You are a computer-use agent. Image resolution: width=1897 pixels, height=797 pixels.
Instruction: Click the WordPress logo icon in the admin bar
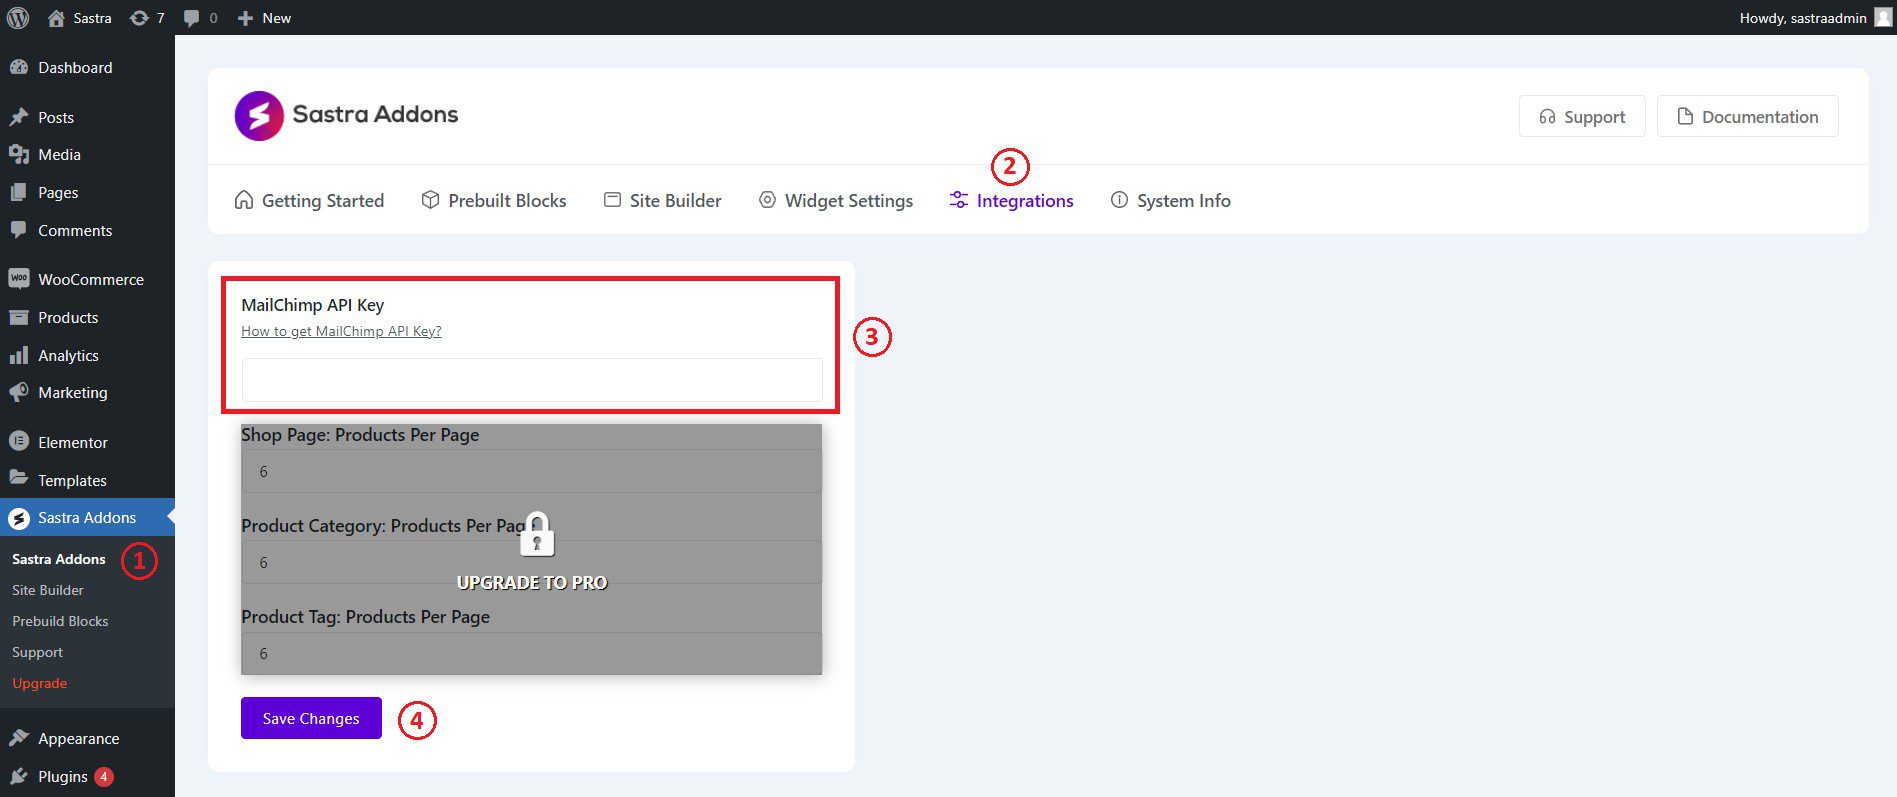click(x=18, y=18)
